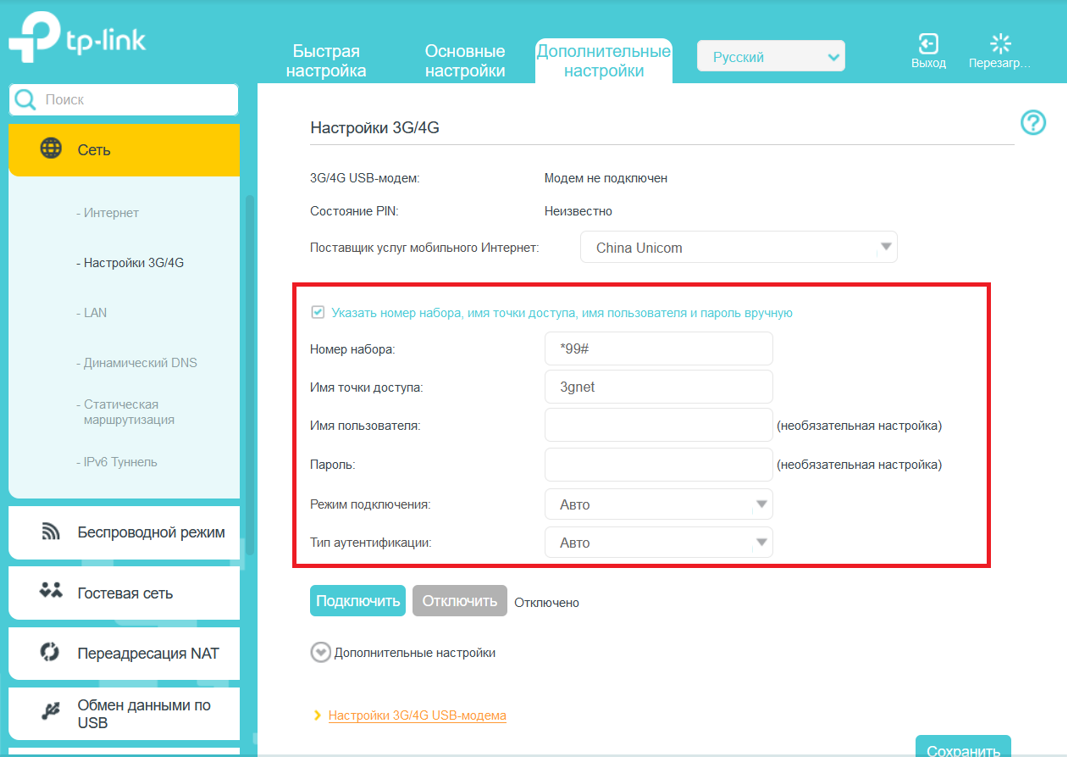1067x757 pixels.
Task: Expand Дополнительные настройки section below buttons
Action: pyautogui.click(x=320, y=653)
